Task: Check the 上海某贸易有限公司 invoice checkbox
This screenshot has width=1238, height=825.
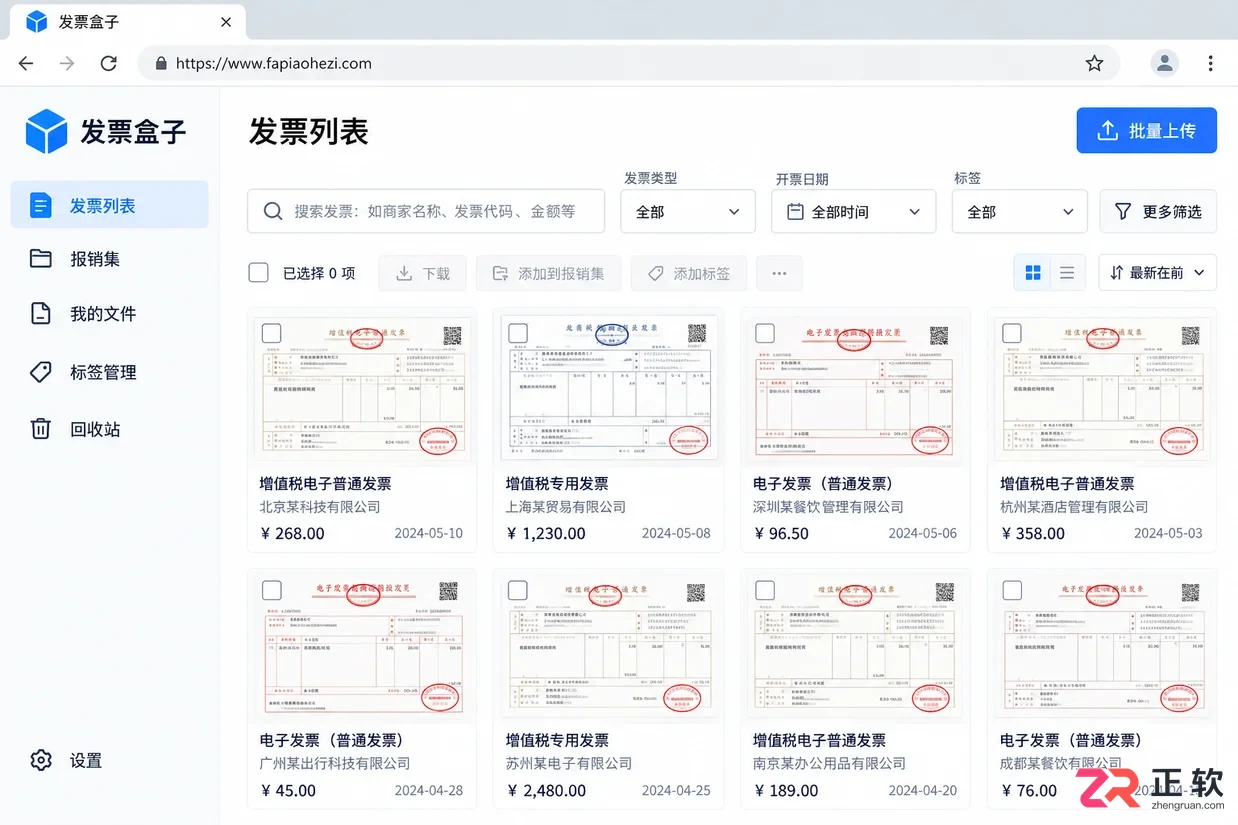Action: click(518, 333)
